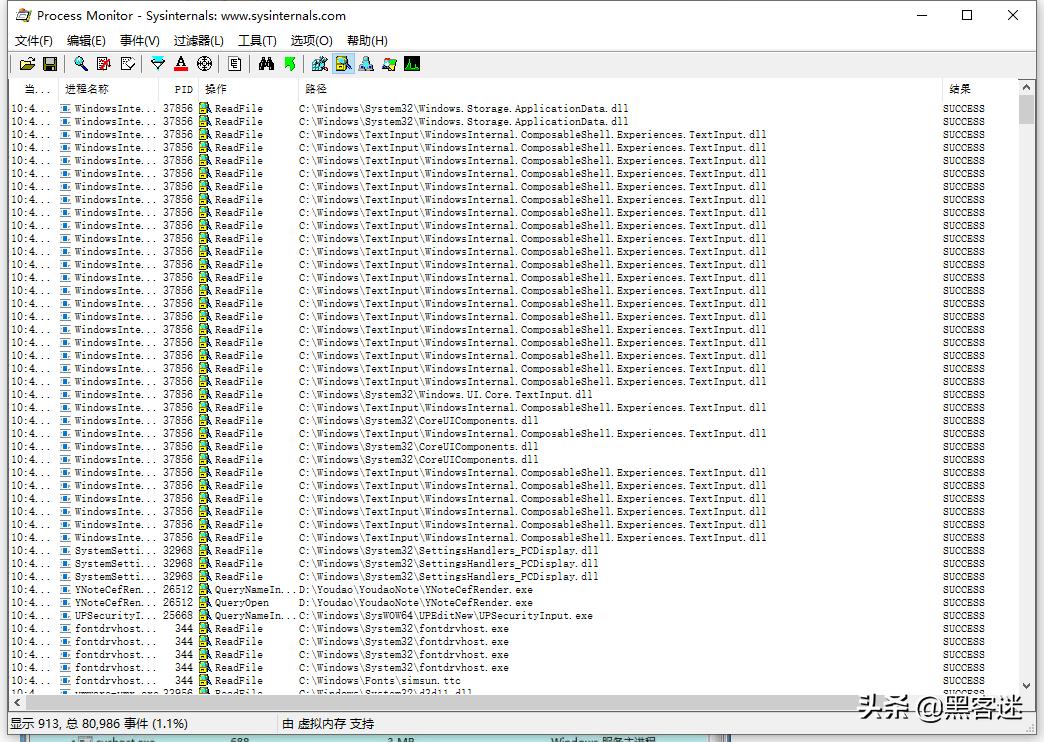Select the Include Process target crosshair icon

(x=204, y=64)
